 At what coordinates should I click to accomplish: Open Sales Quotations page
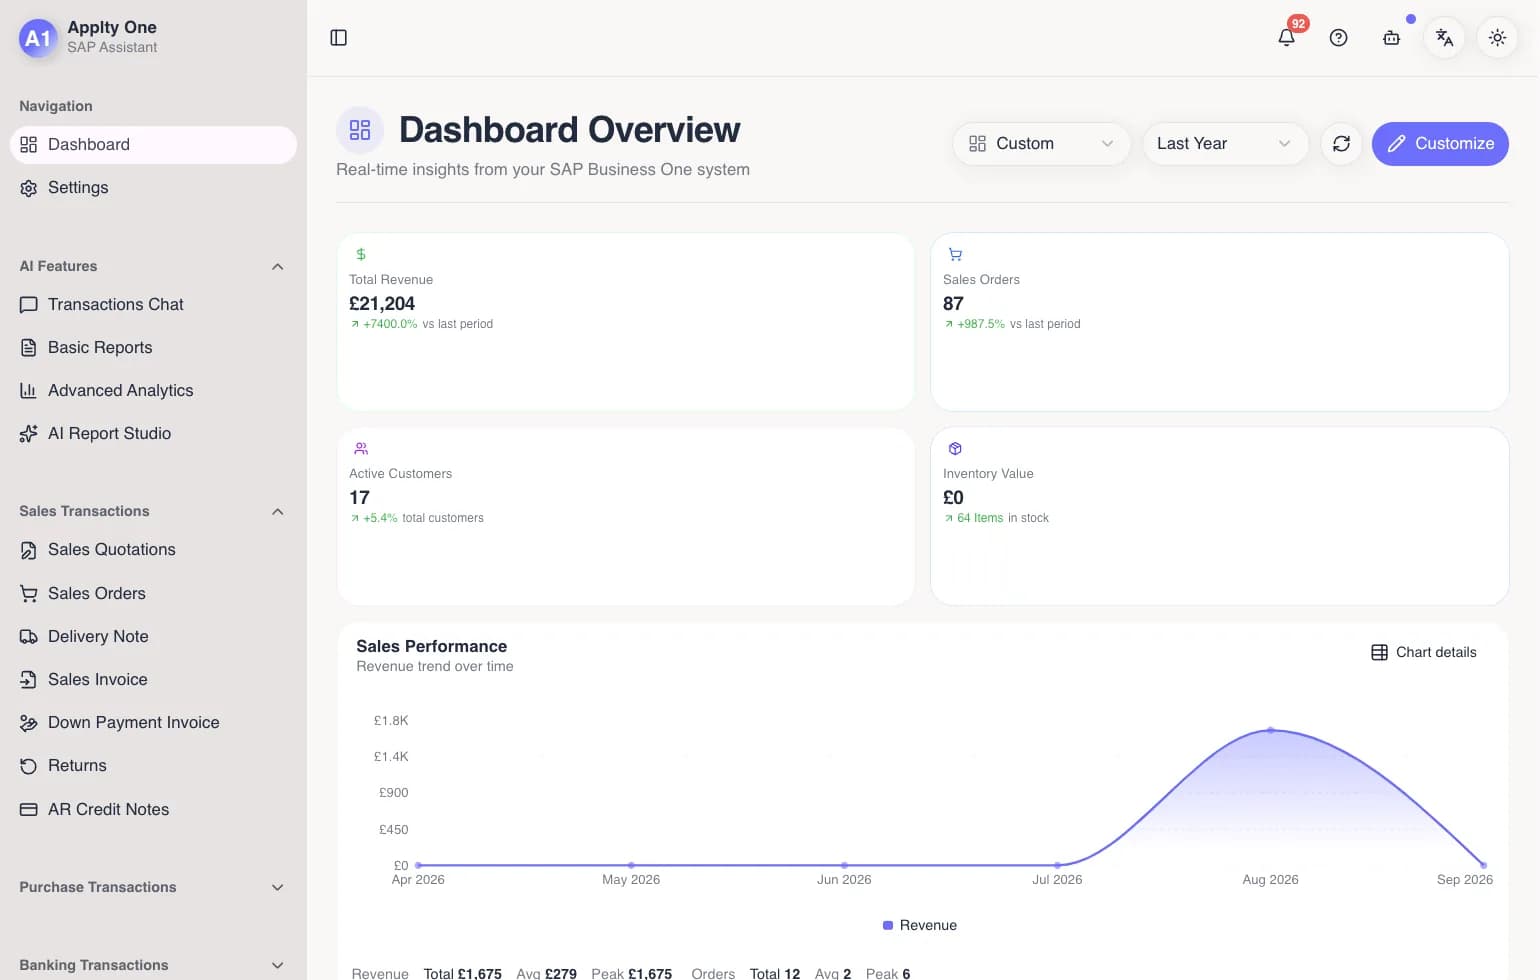[x=153, y=550]
